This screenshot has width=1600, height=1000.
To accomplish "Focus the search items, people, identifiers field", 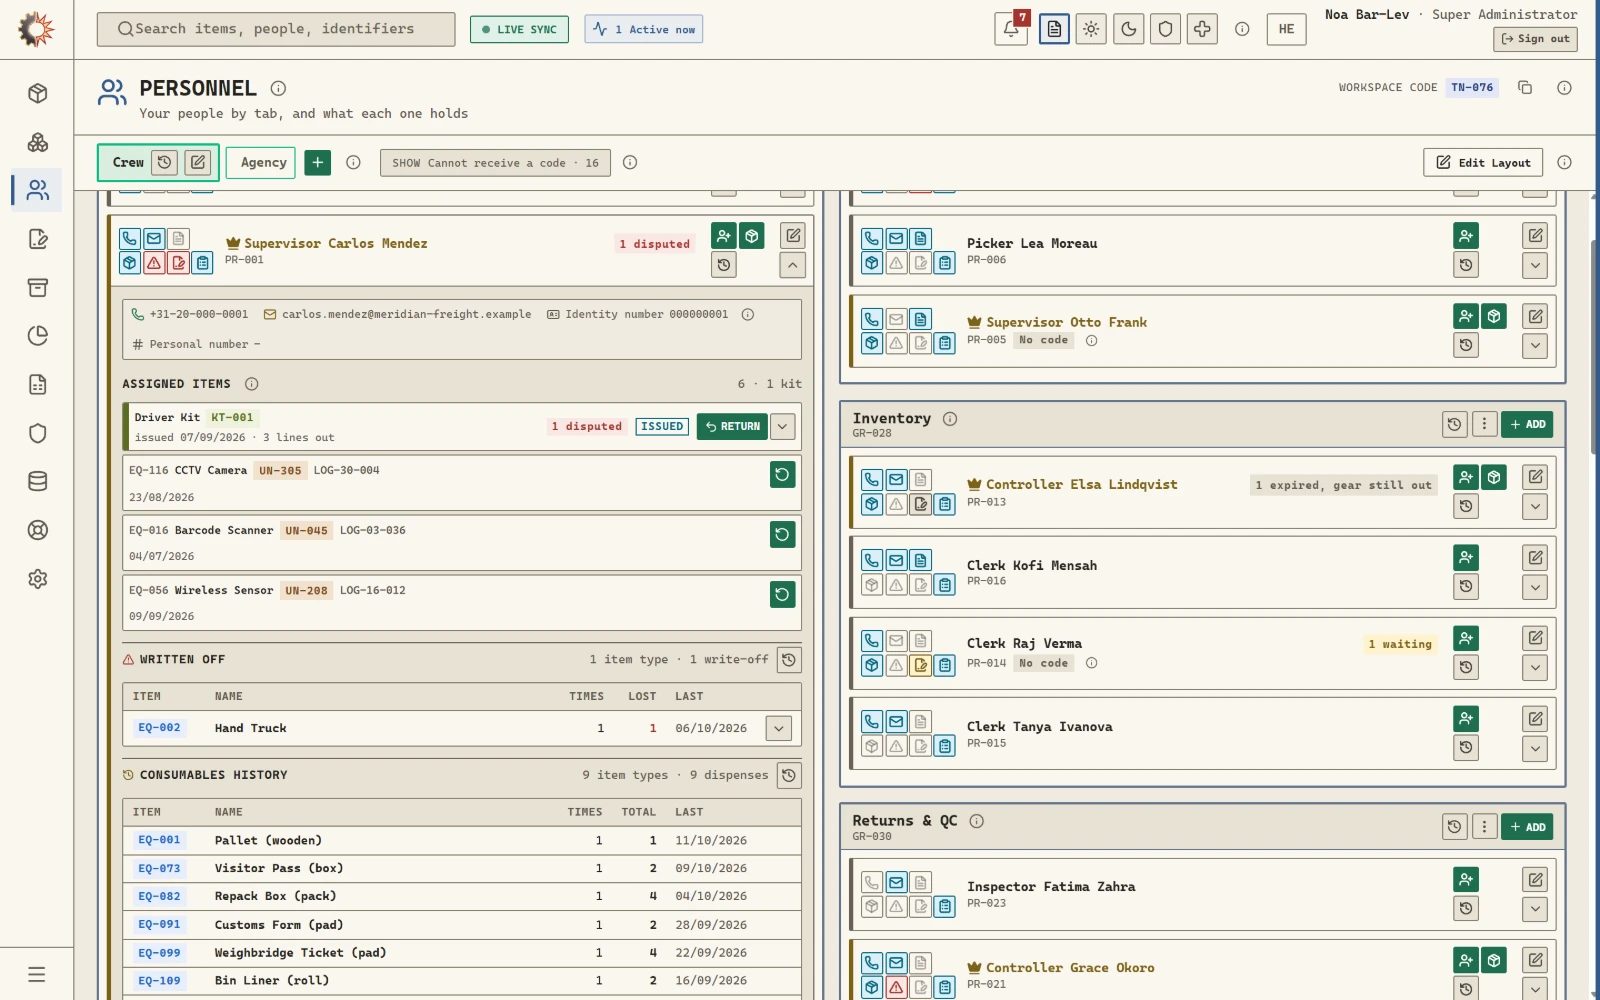I will pyautogui.click(x=276, y=29).
